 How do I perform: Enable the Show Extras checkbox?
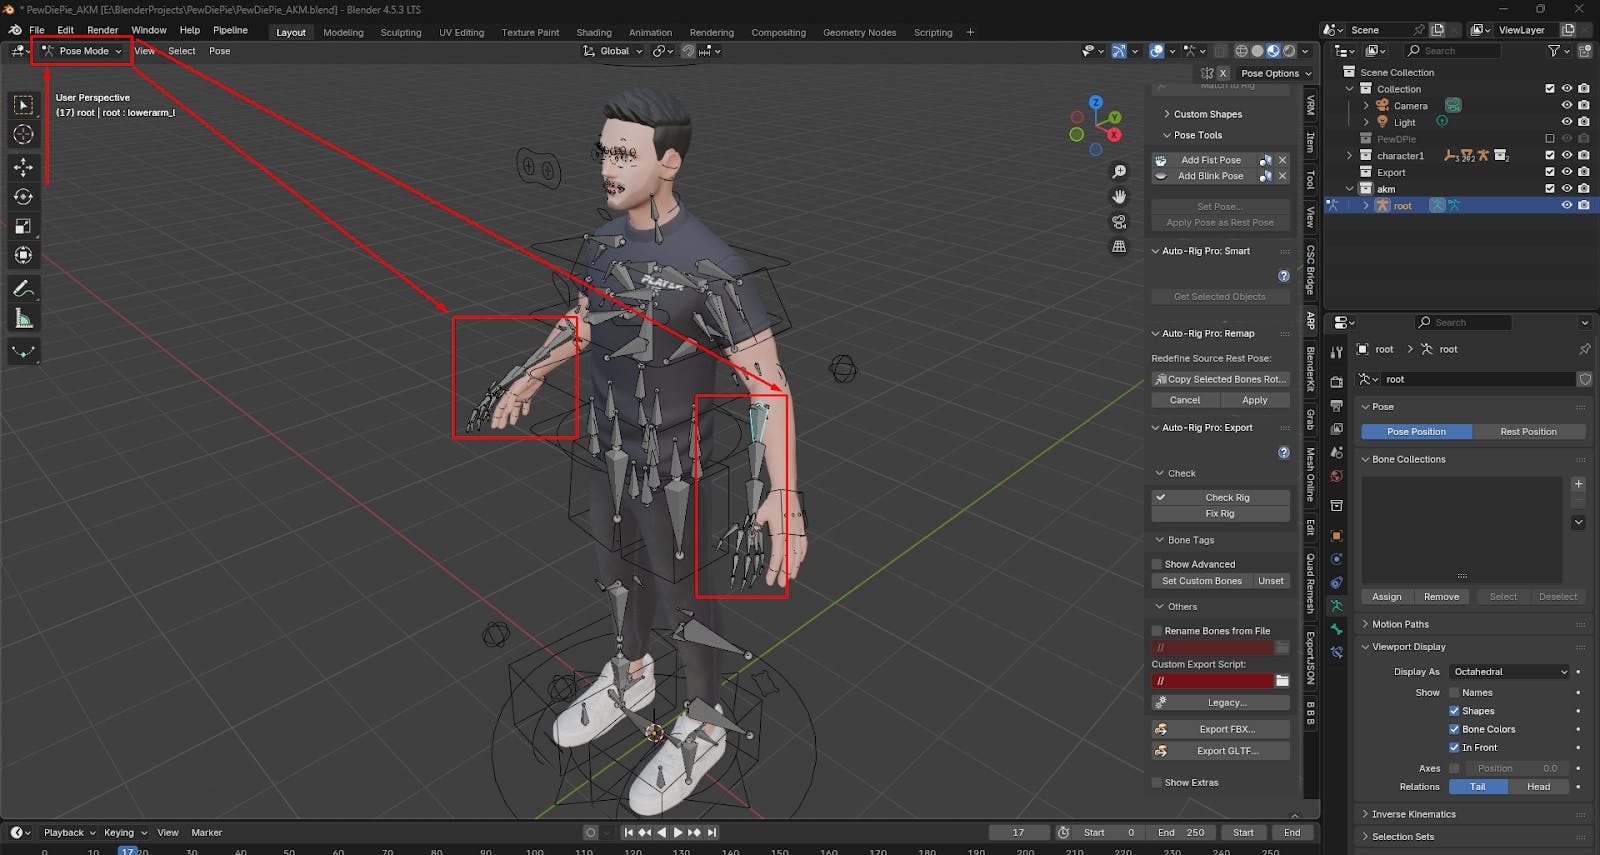[1157, 783]
